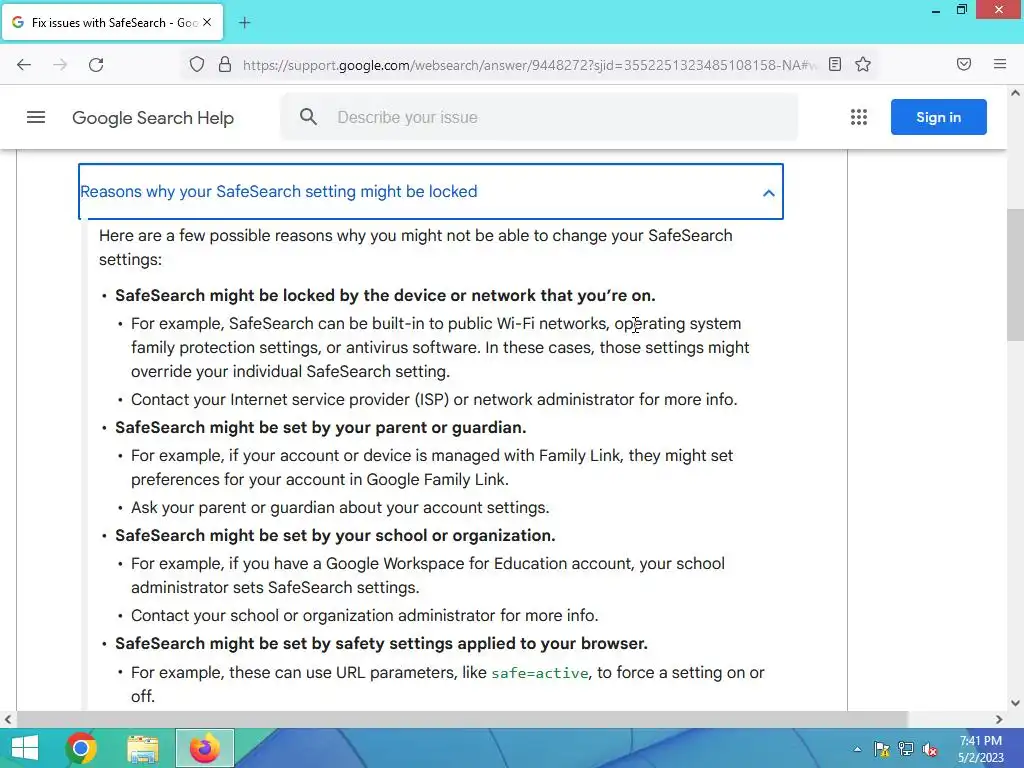
Task: Click horizontal scrollbar right arrow
Action: click(x=999, y=720)
